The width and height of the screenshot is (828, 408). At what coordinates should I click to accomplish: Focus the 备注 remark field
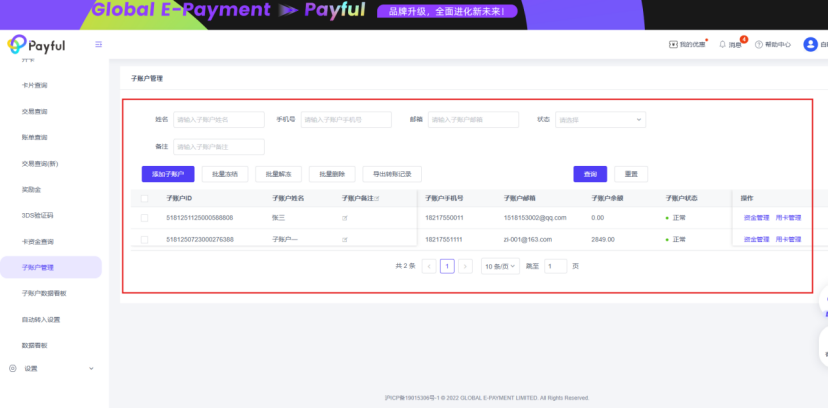[x=219, y=147]
